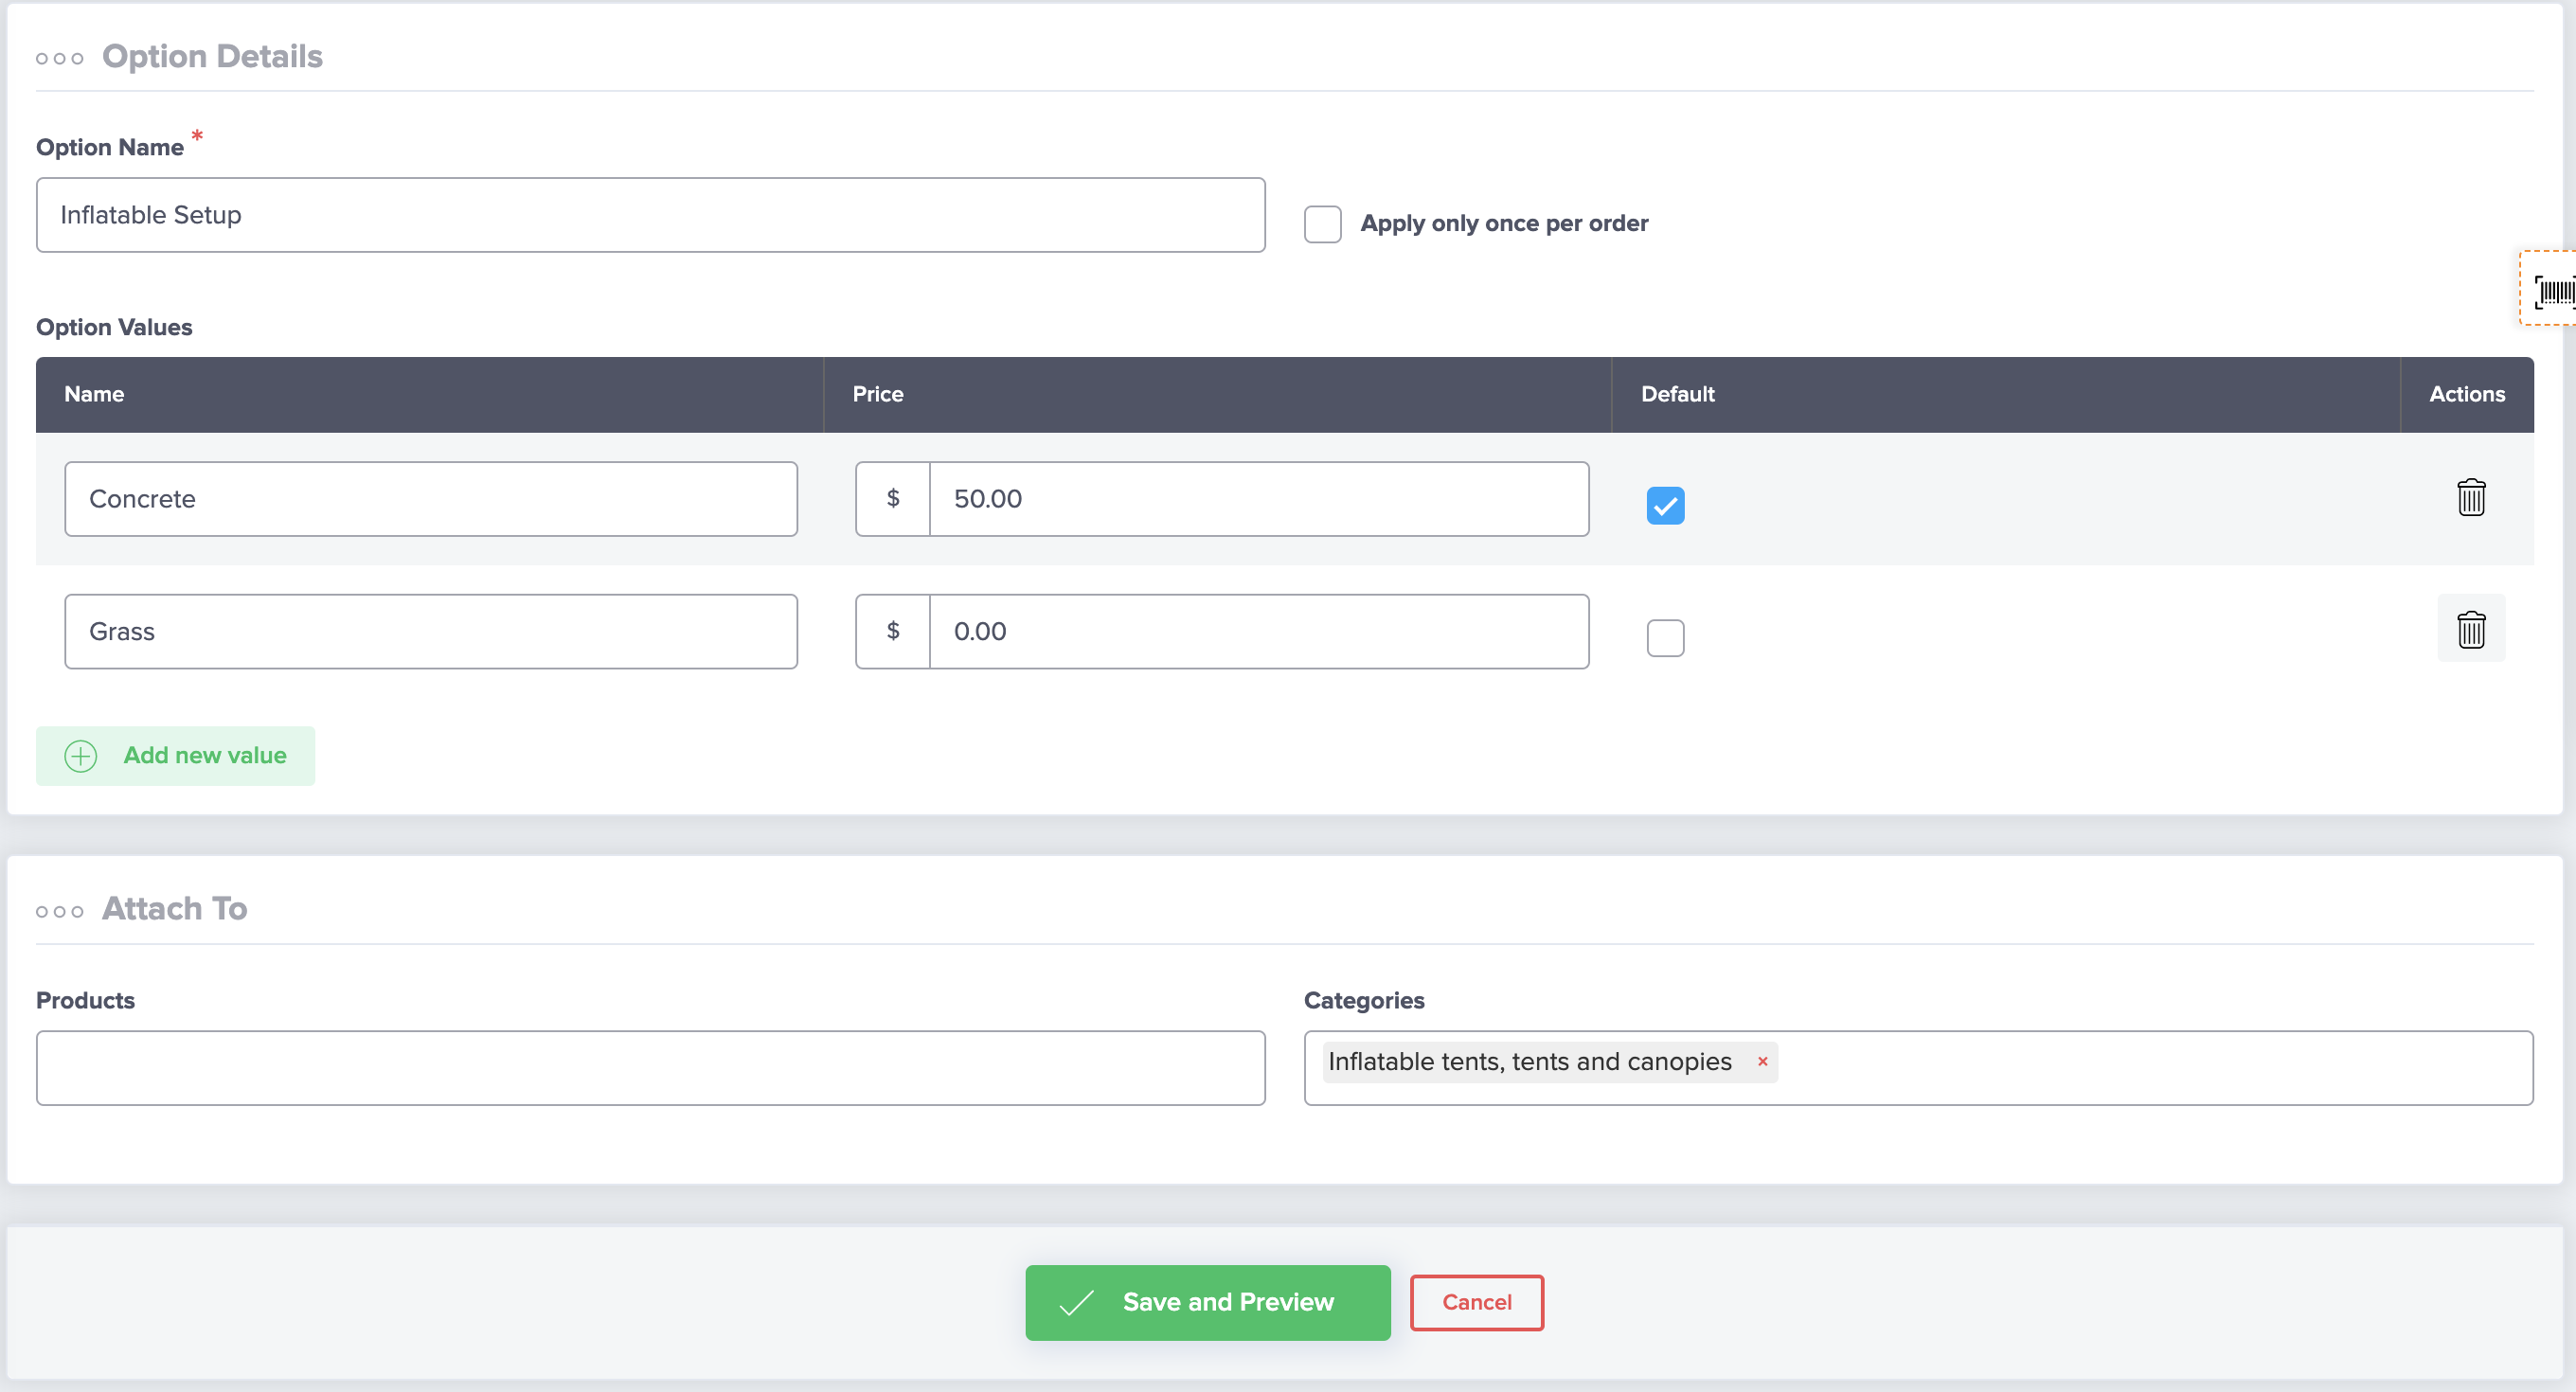Image resolution: width=2576 pixels, height=1392 pixels.
Task: Delete the Grass option value row
Action: coord(2470,629)
